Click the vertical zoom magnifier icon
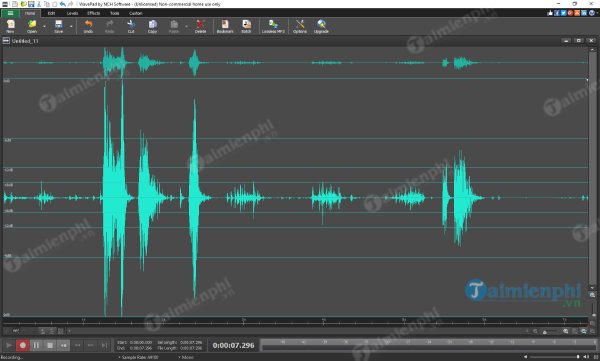Screen dimensions: 600x361 pos(592,295)
